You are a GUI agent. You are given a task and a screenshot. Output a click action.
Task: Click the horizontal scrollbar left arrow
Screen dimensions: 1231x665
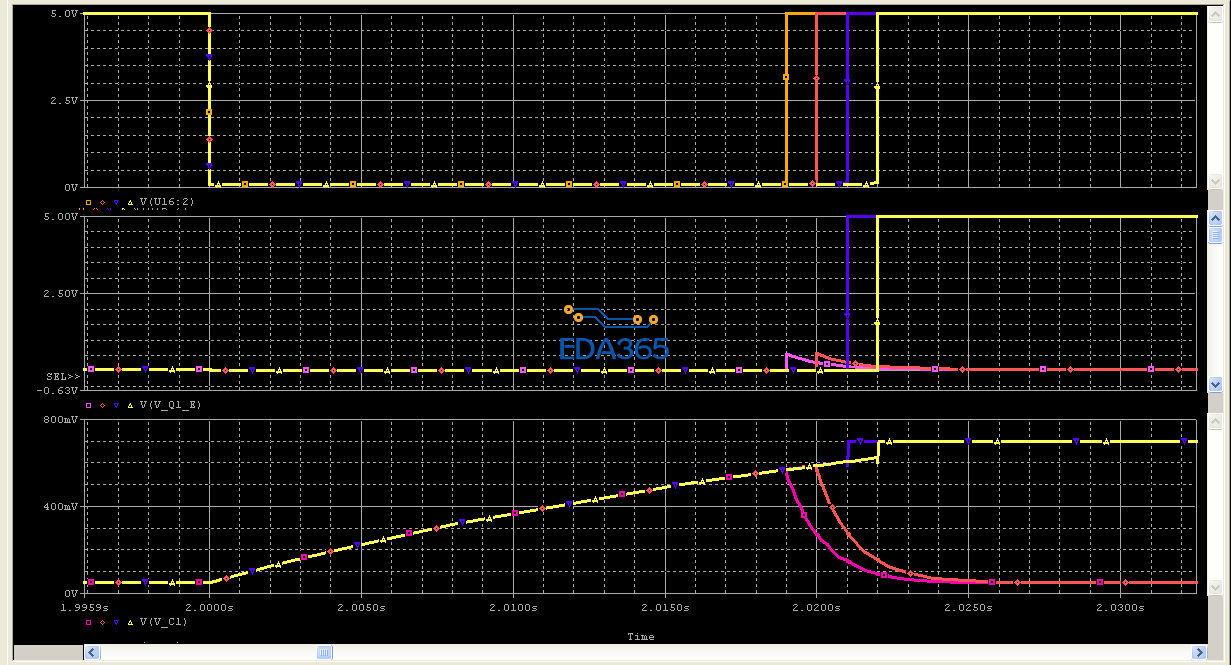click(x=92, y=652)
